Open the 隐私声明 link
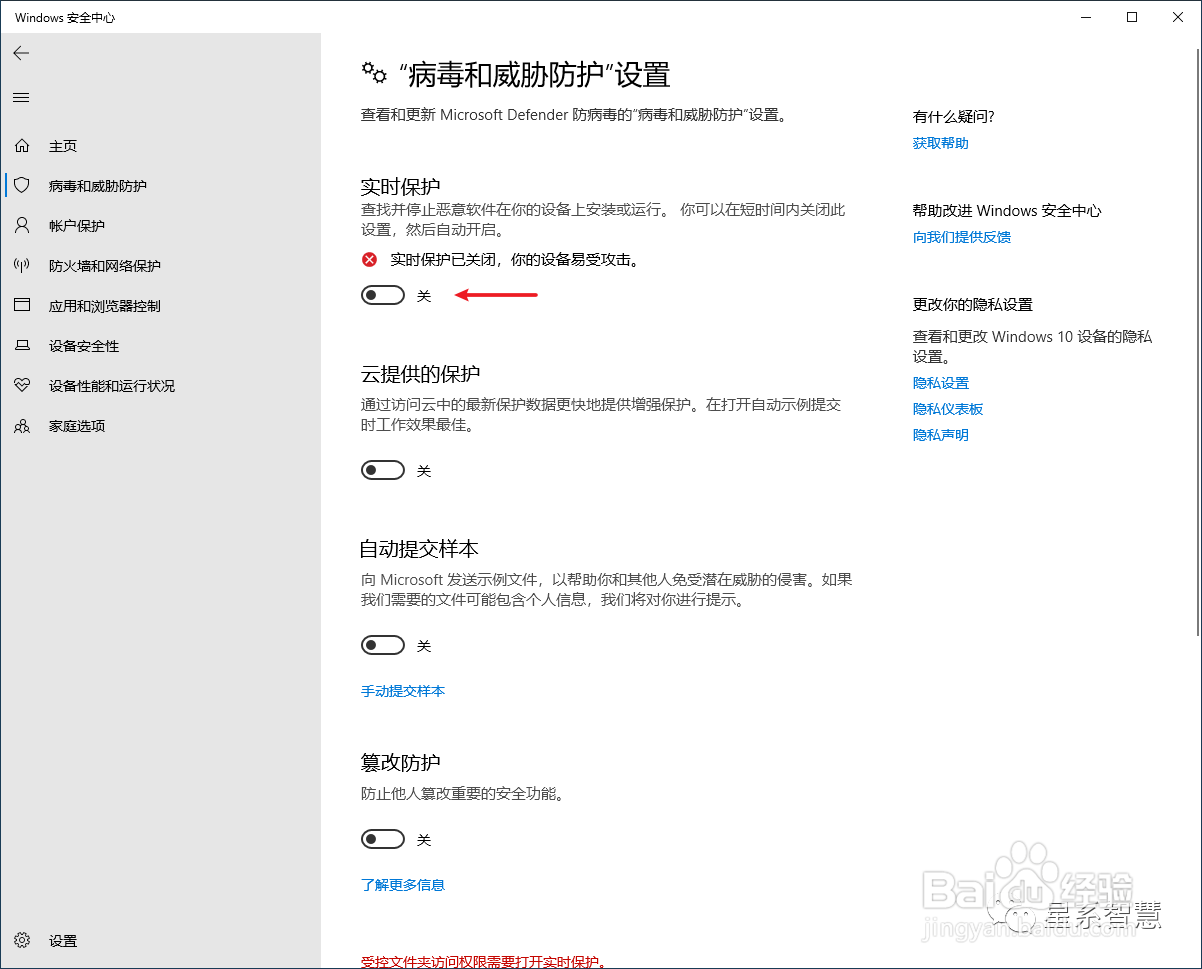Image resolution: width=1202 pixels, height=969 pixels. click(x=941, y=435)
